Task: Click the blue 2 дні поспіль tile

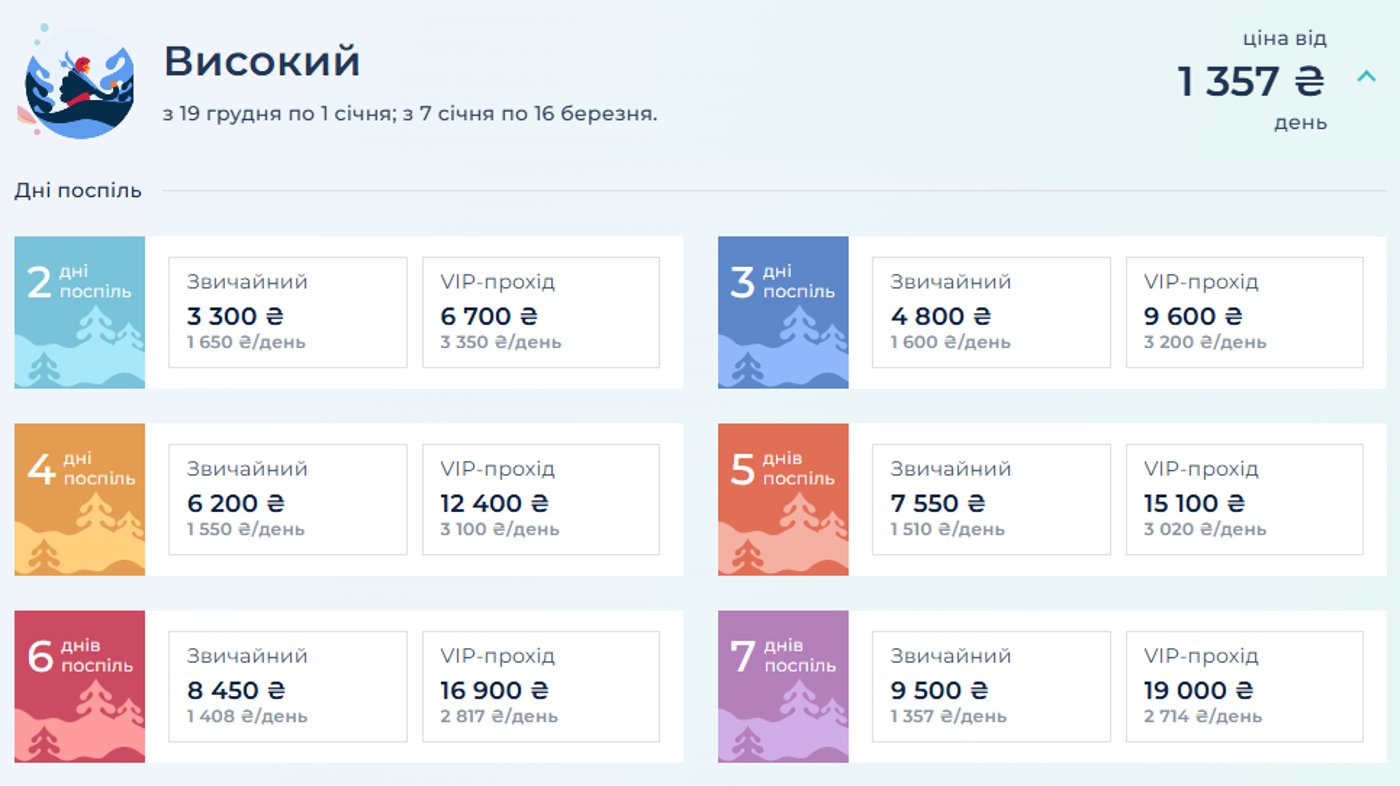Action: click(x=80, y=312)
